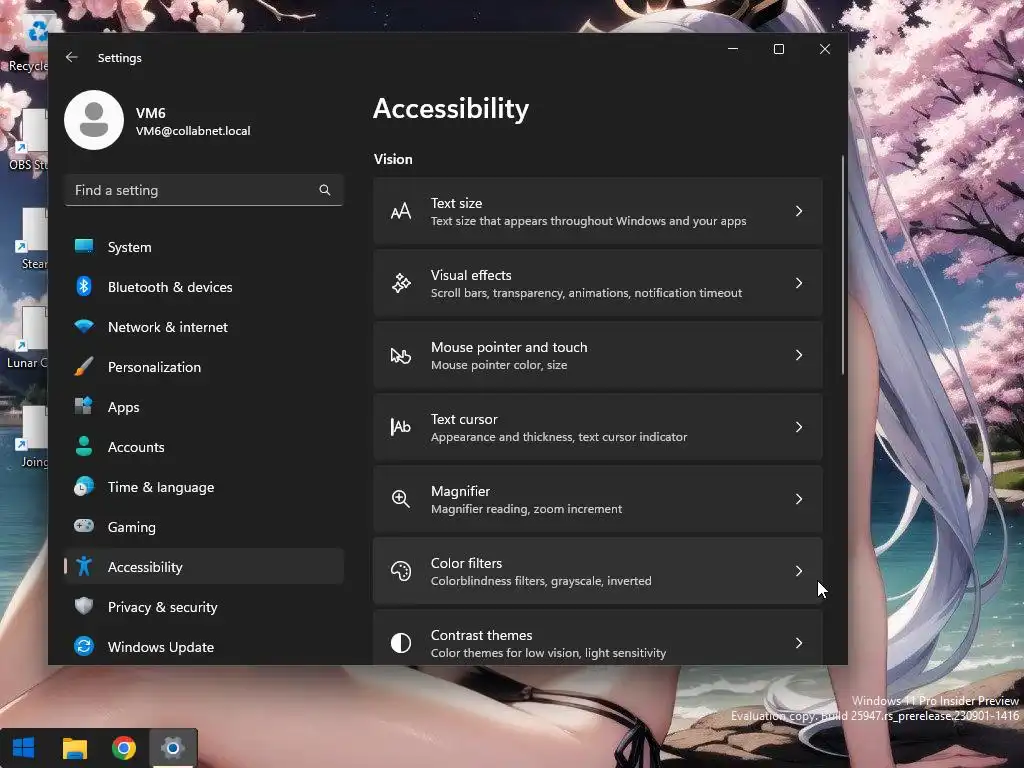Click the Accessibility figure icon in sidebar
1024x768 pixels.
(x=84, y=566)
